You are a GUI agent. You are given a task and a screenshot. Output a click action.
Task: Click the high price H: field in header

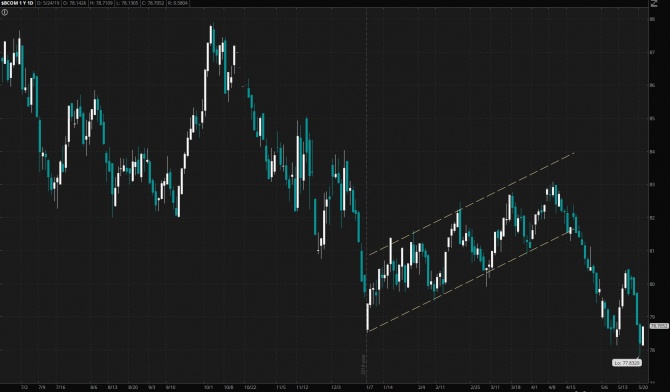101,3
